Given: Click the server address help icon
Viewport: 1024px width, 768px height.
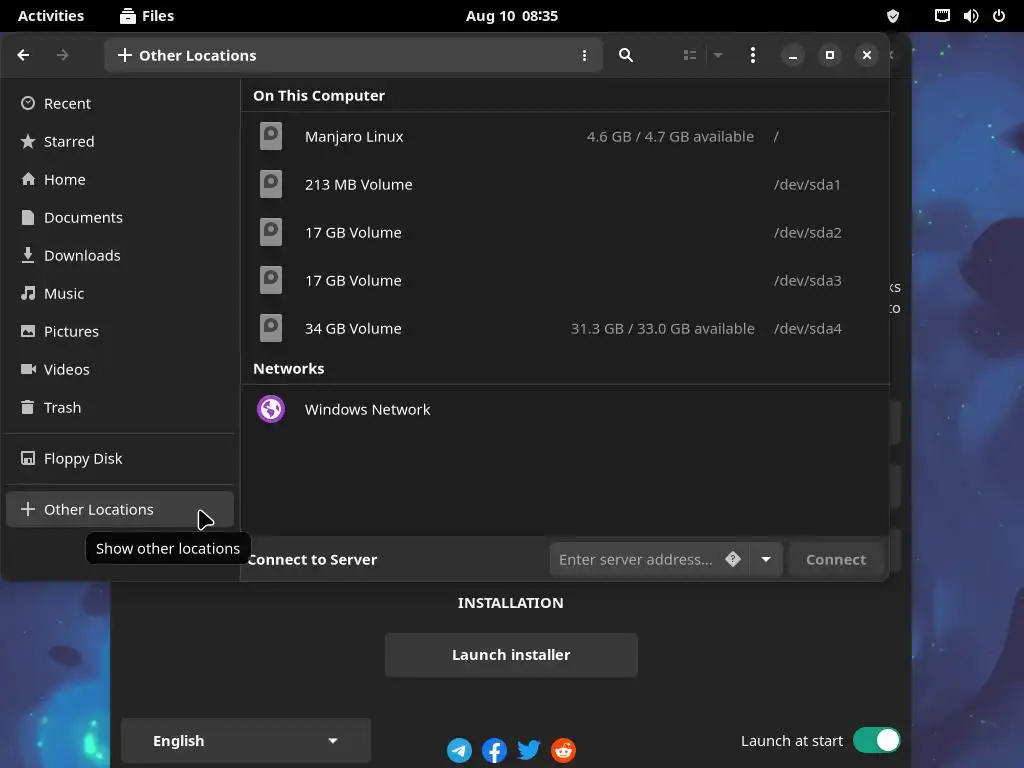Looking at the screenshot, I should point(733,559).
